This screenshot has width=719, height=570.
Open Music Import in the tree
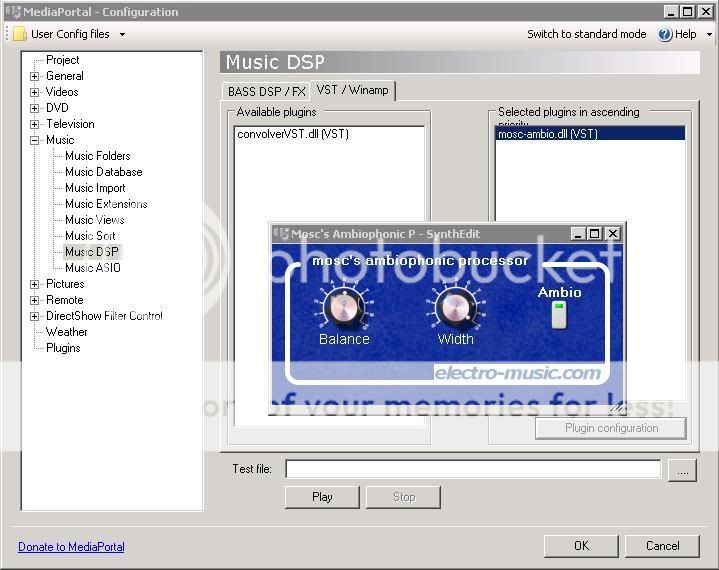95,188
